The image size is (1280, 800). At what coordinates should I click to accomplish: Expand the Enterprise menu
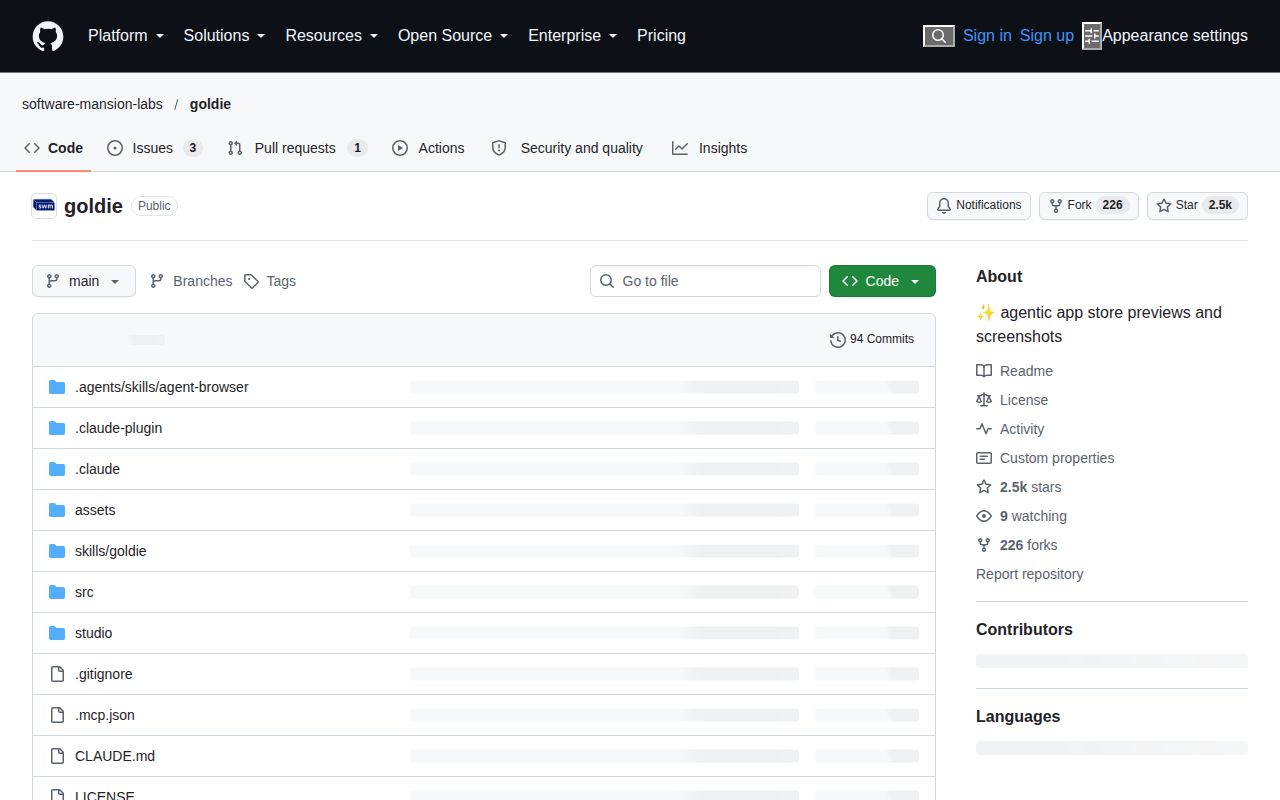coord(573,36)
